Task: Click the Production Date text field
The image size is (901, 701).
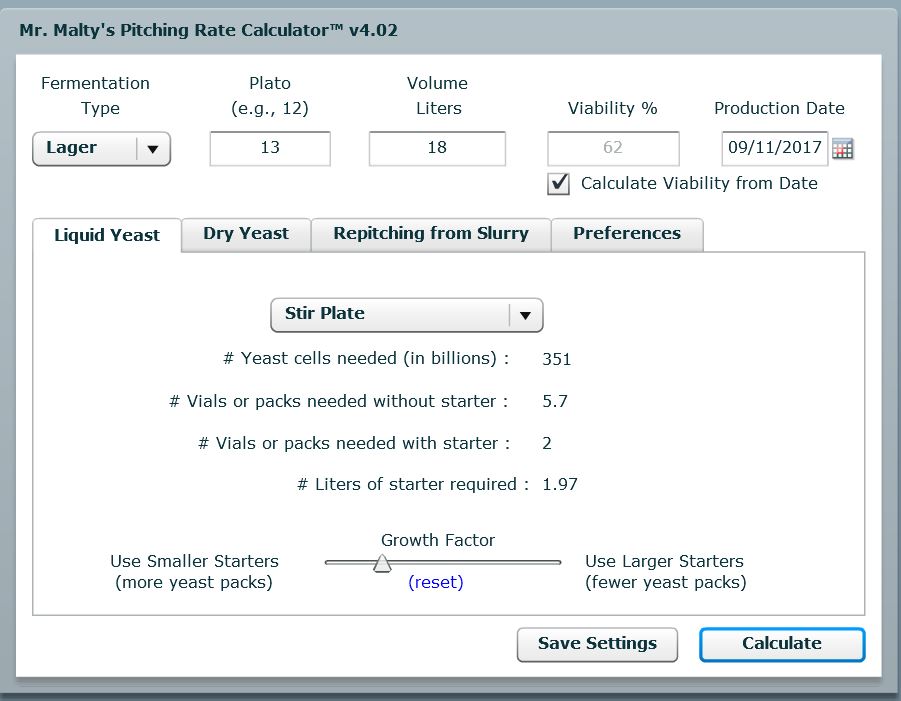Action: [774, 148]
